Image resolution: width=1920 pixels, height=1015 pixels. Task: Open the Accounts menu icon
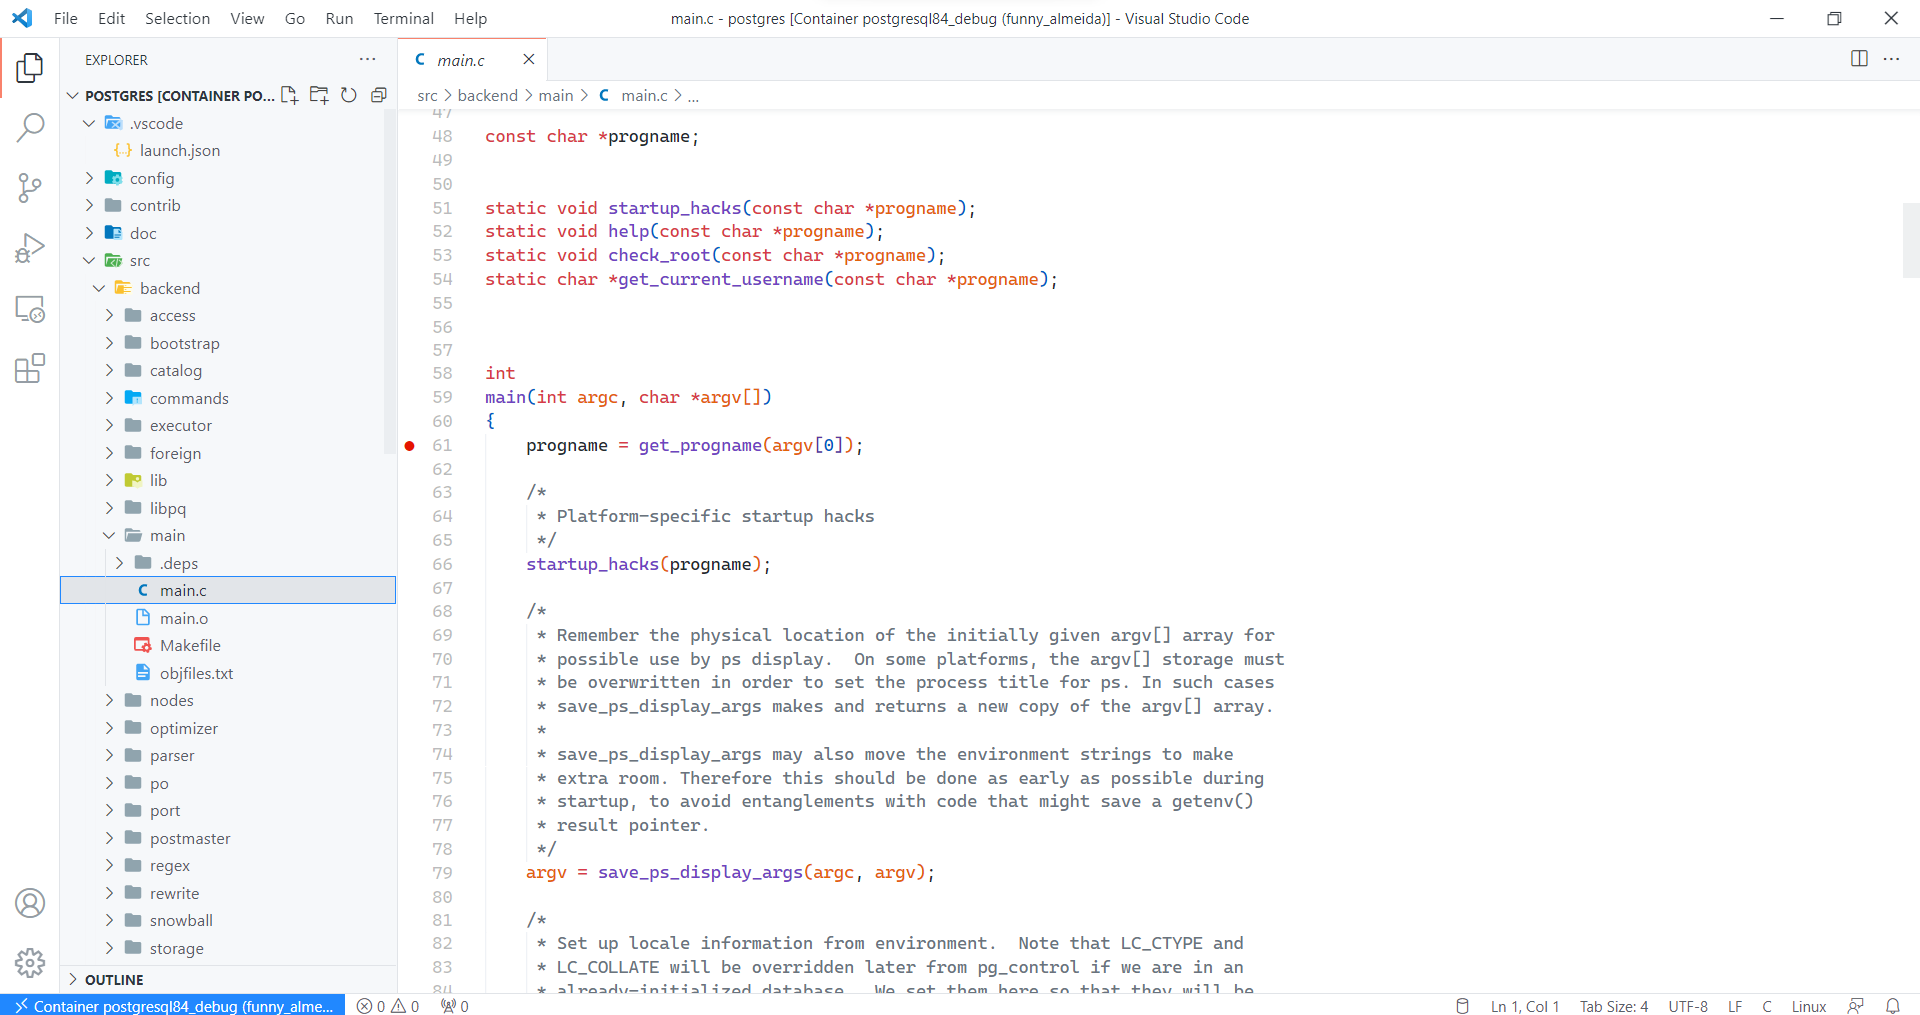point(30,903)
